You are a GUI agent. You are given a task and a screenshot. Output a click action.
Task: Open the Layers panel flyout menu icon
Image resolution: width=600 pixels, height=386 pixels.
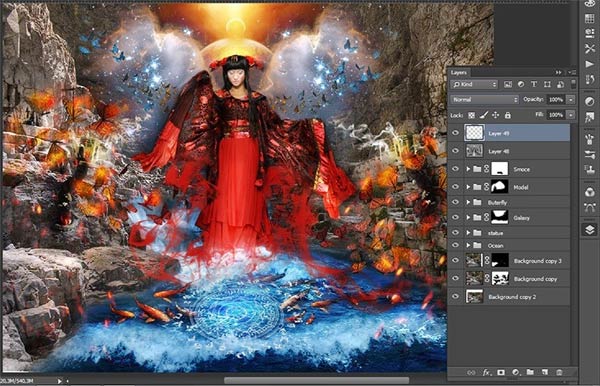click(x=572, y=72)
